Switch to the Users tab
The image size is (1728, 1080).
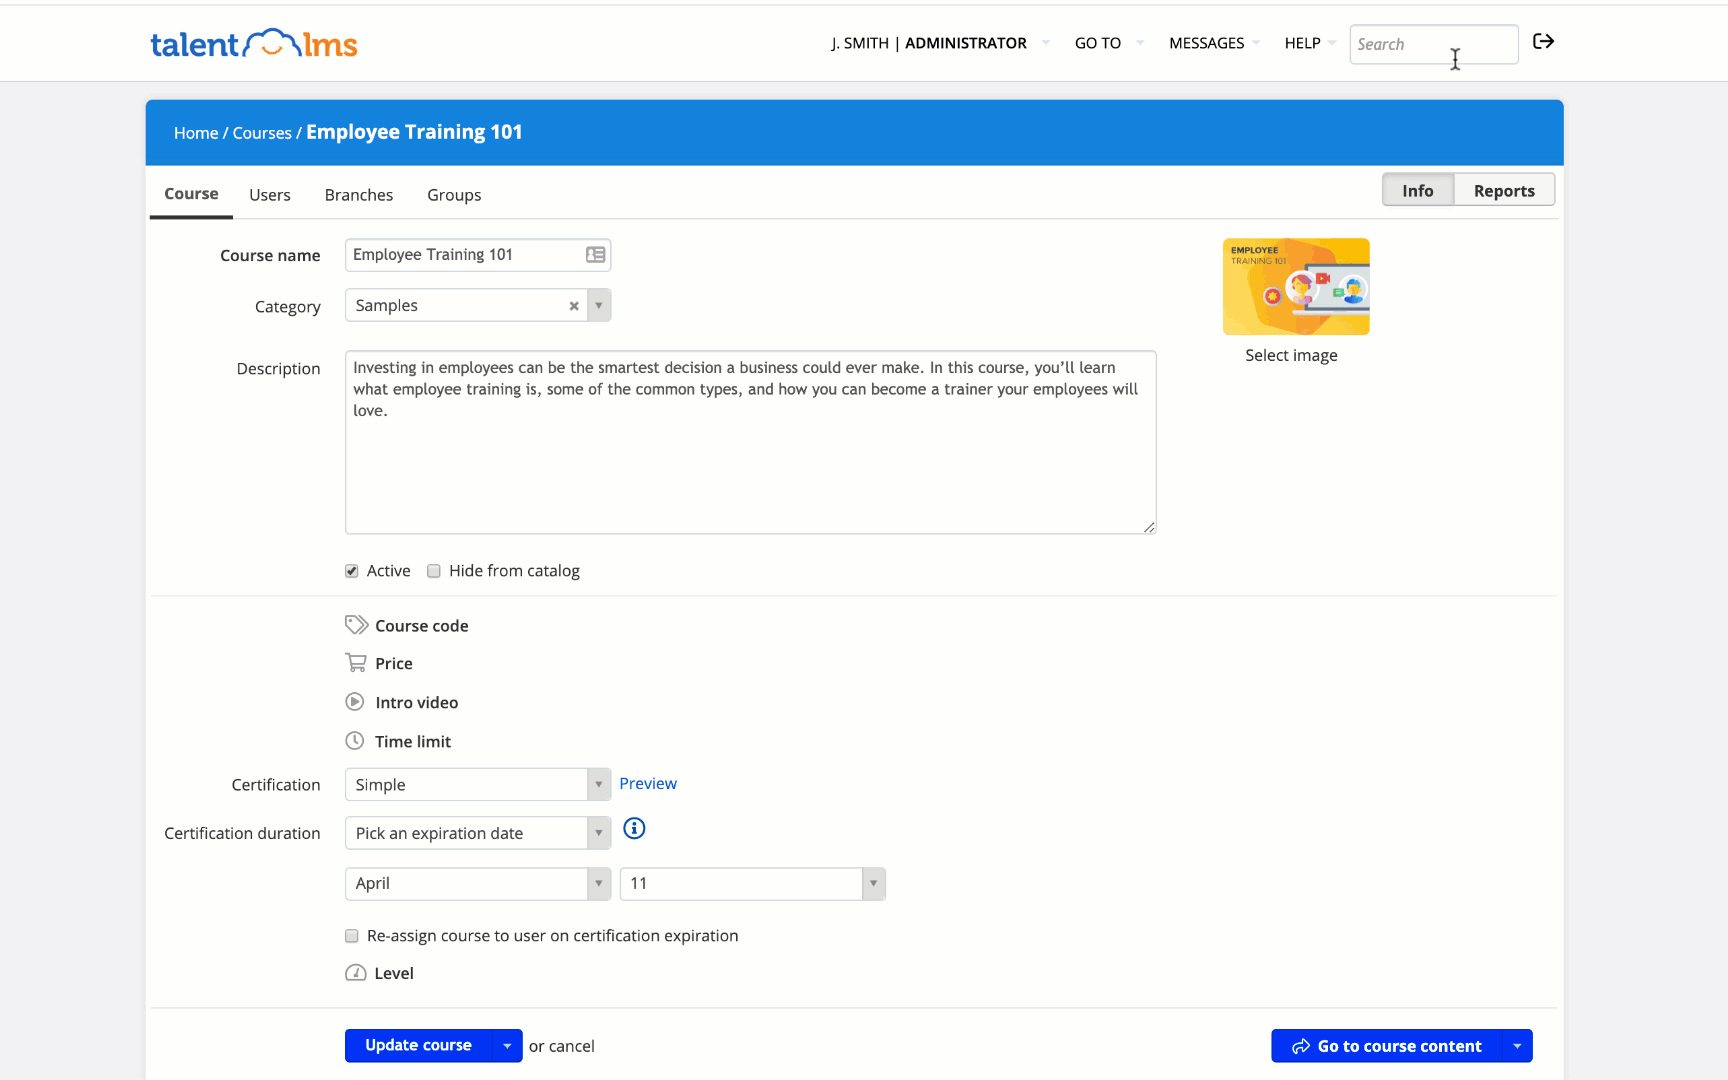click(x=270, y=195)
